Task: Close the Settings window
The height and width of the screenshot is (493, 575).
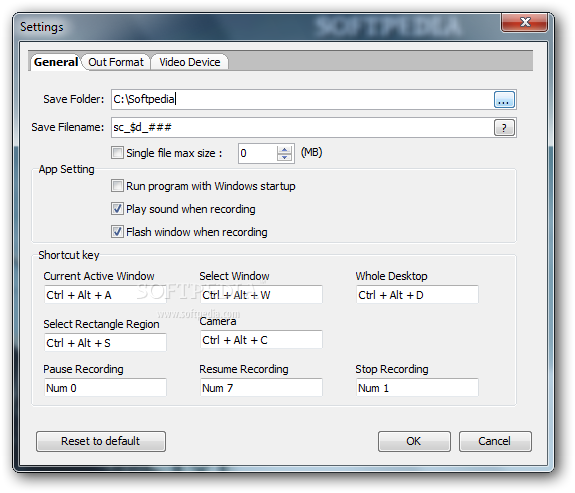Action: (x=525, y=22)
